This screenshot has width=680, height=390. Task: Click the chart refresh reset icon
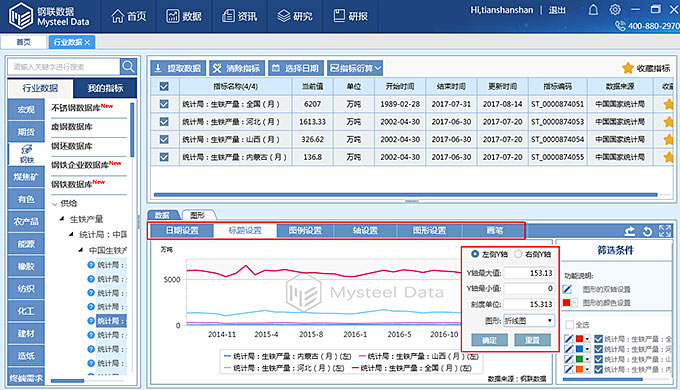pos(647,231)
